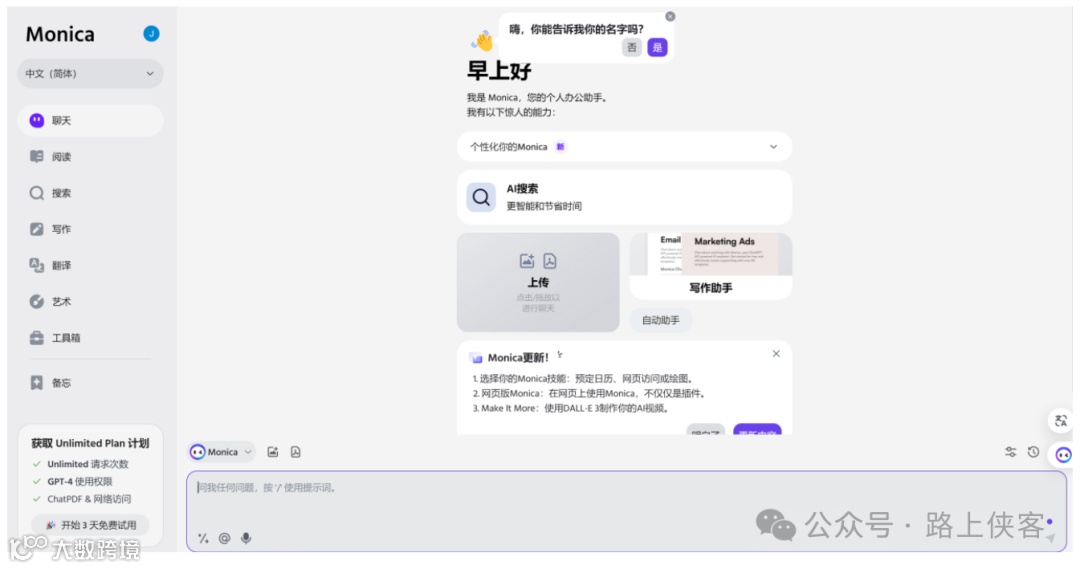Open the Chat (聊天) sidebar item
This screenshot has height=569, width=1080.
(x=90, y=121)
